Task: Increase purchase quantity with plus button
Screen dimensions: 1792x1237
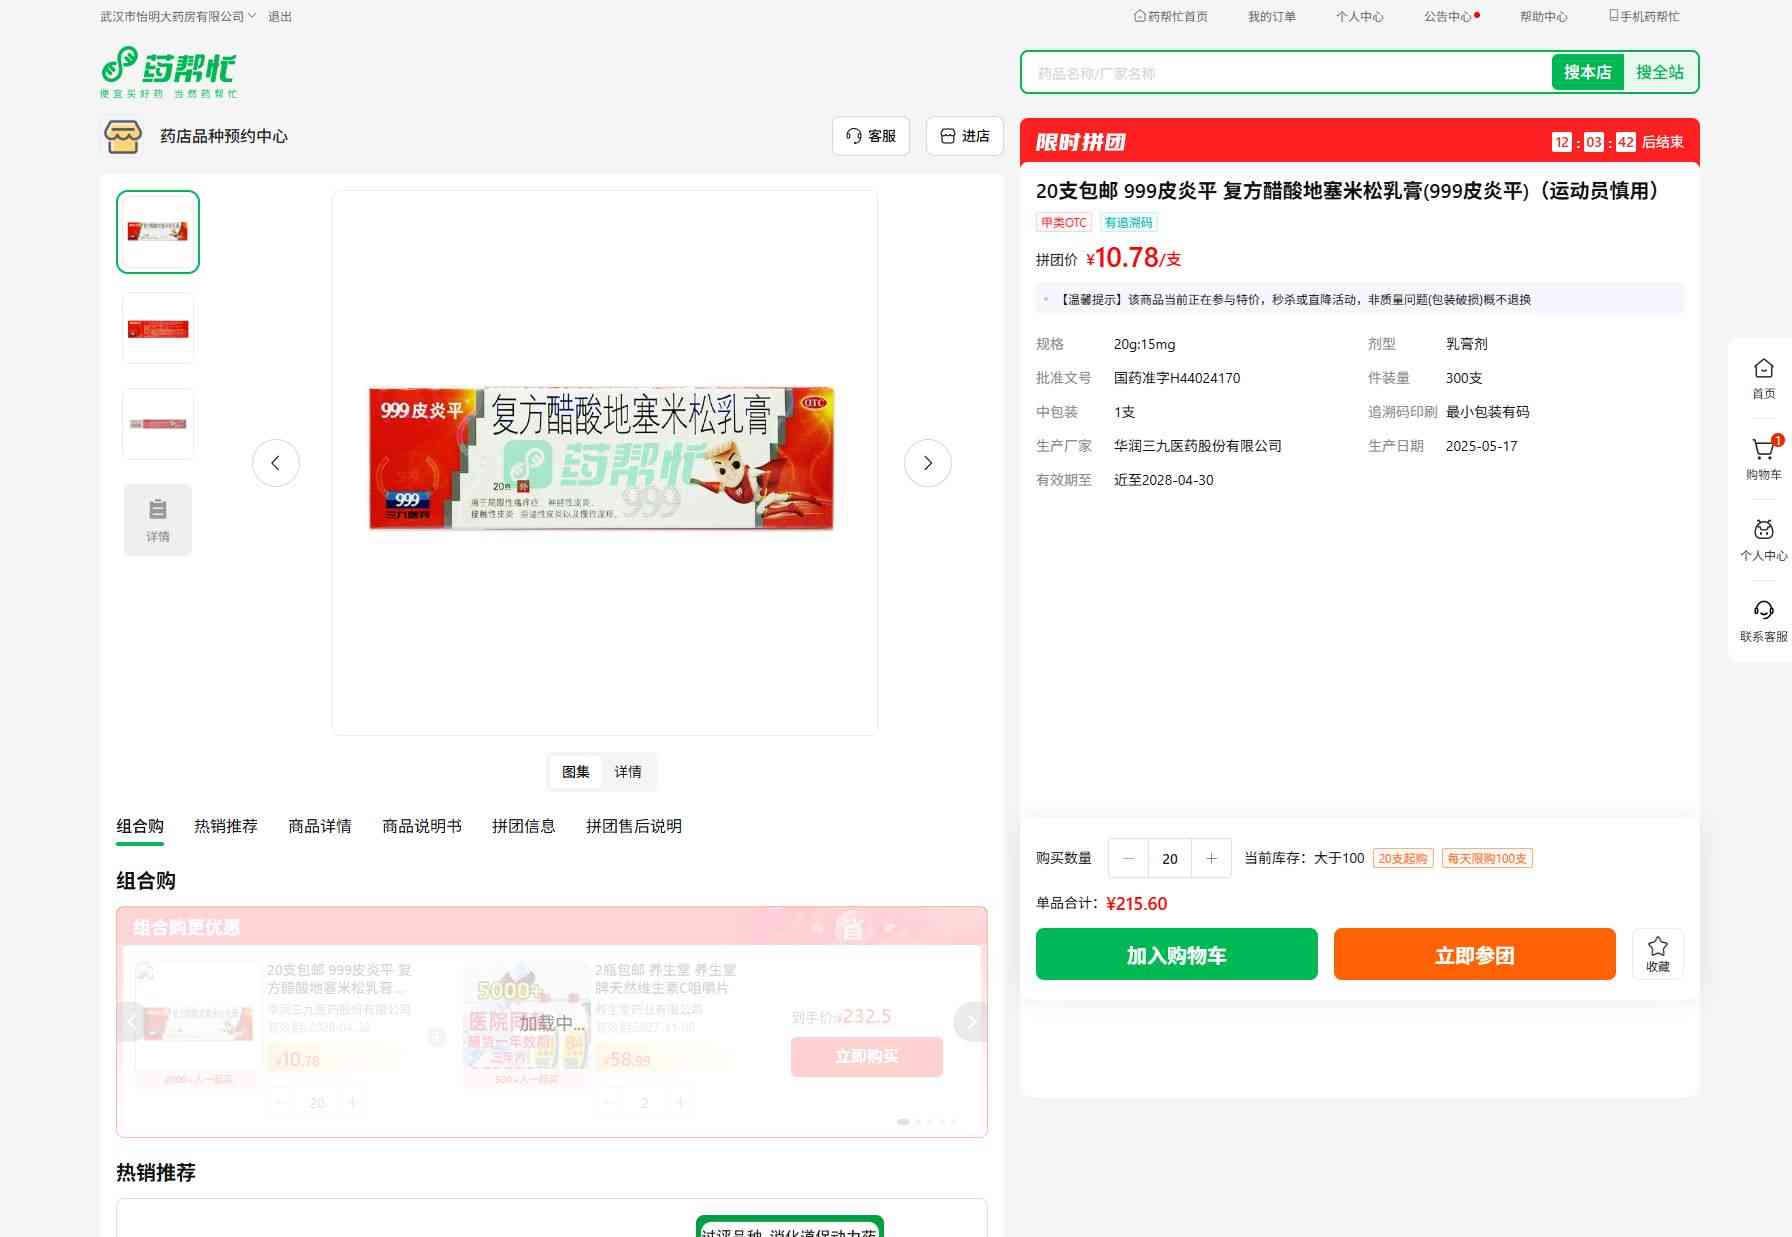Action: click(1211, 858)
